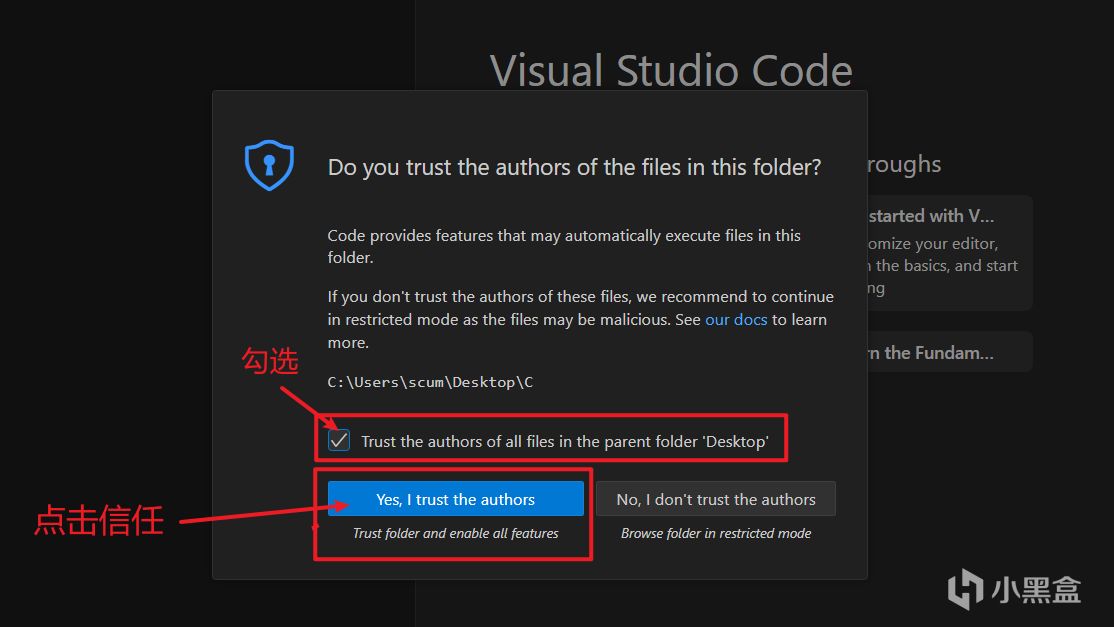This screenshot has width=1114, height=627.
Task: Choose 'No, I don't trust the authors'
Action: 715,499
